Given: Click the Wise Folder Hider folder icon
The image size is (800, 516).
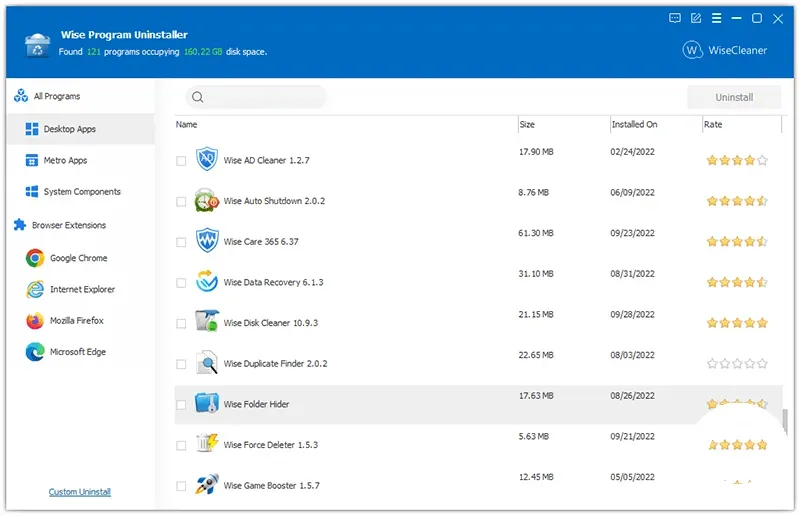Looking at the screenshot, I should click(207, 403).
